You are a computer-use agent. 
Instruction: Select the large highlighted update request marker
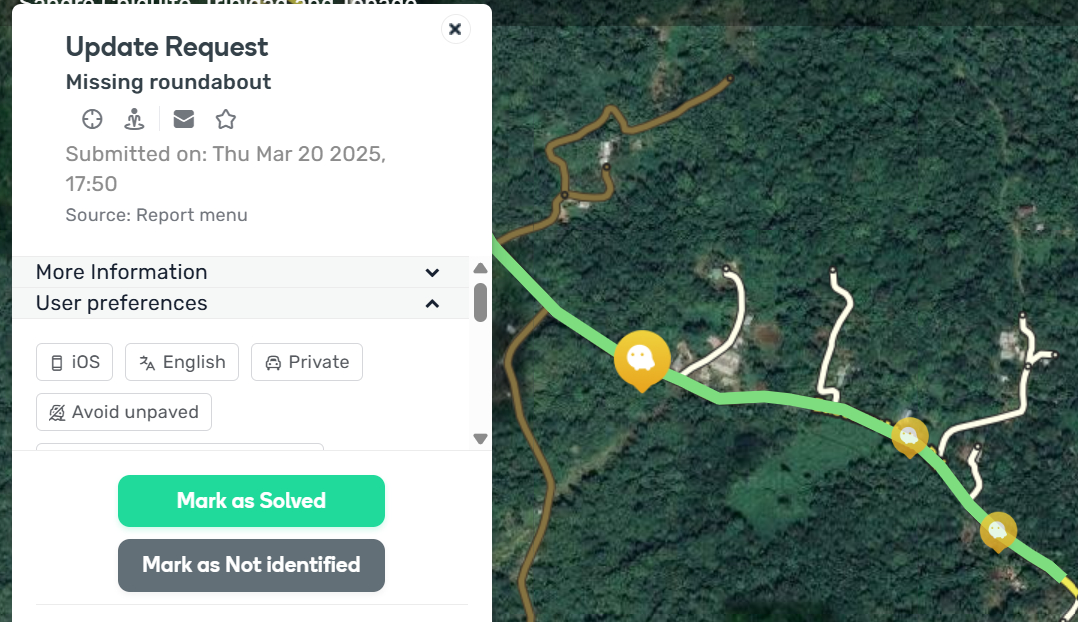pyautogui.click(x=642, y=357)
